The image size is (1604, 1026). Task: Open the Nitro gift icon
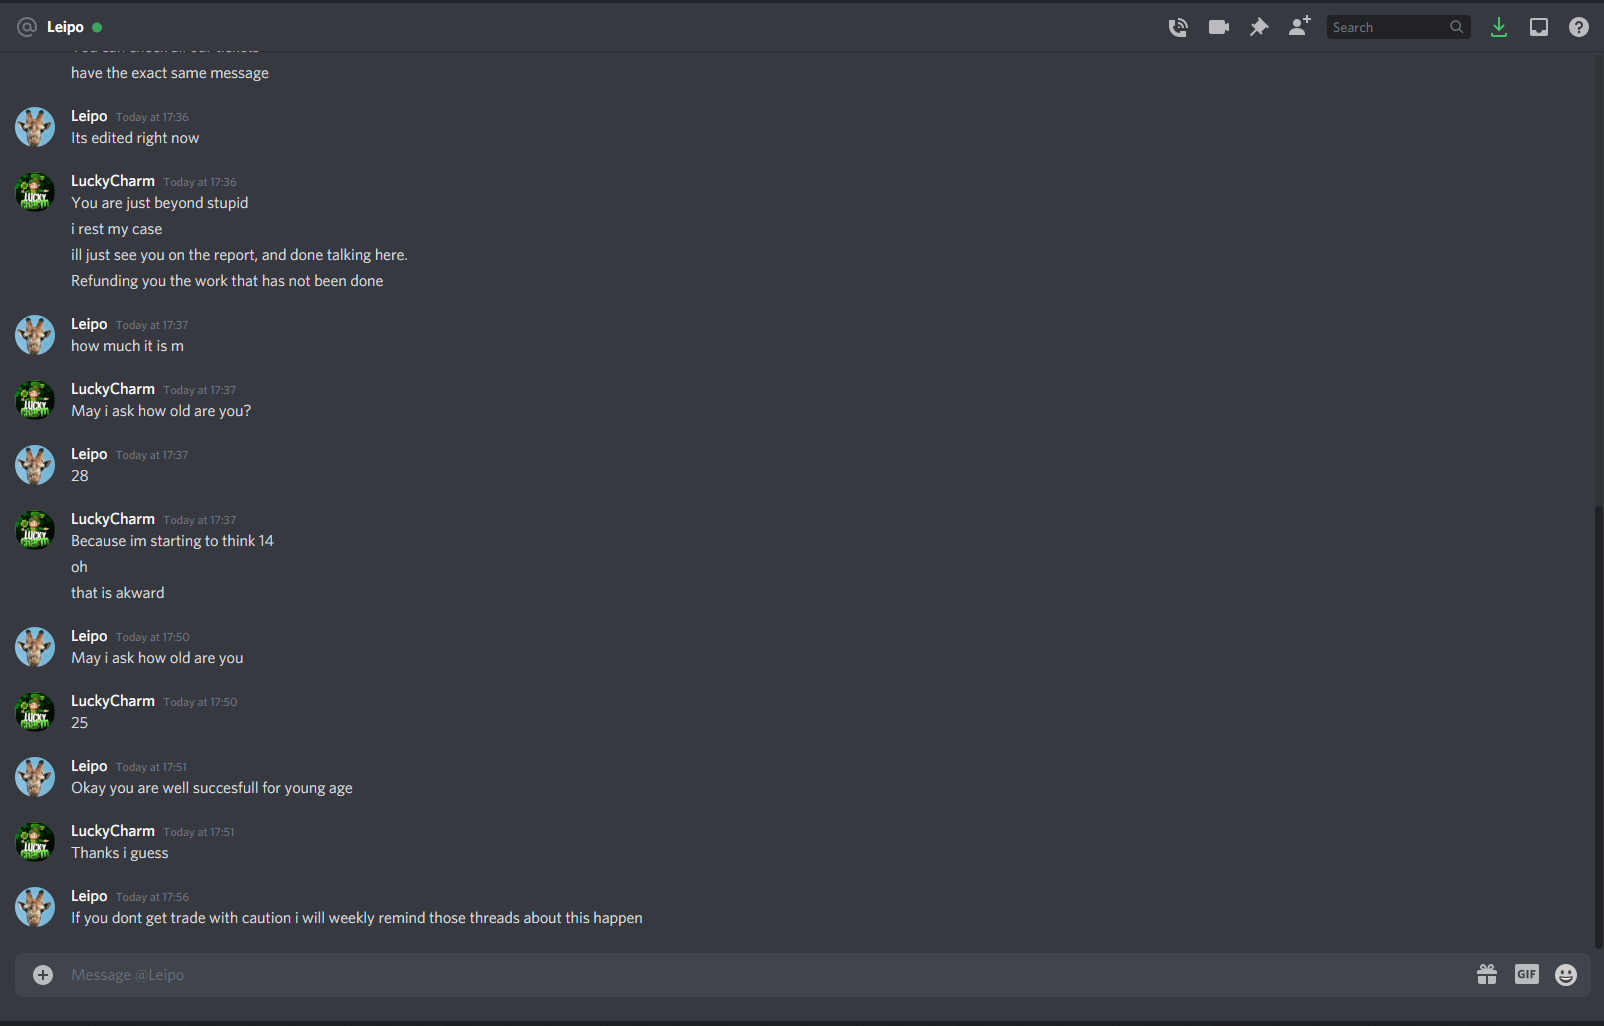[1487, 974]
